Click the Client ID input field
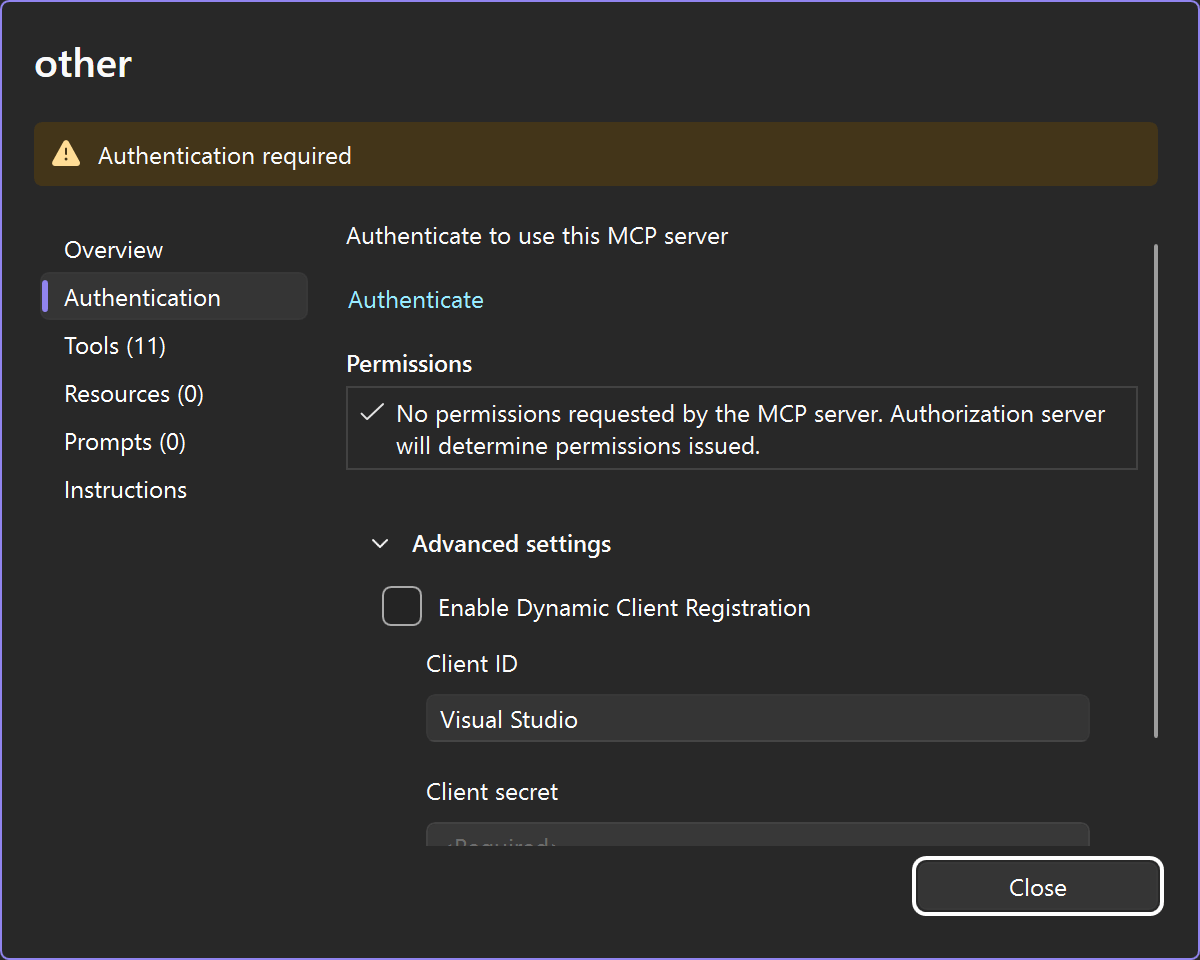The width and height of the screenshot is (1200, 960). click(757, 718)
